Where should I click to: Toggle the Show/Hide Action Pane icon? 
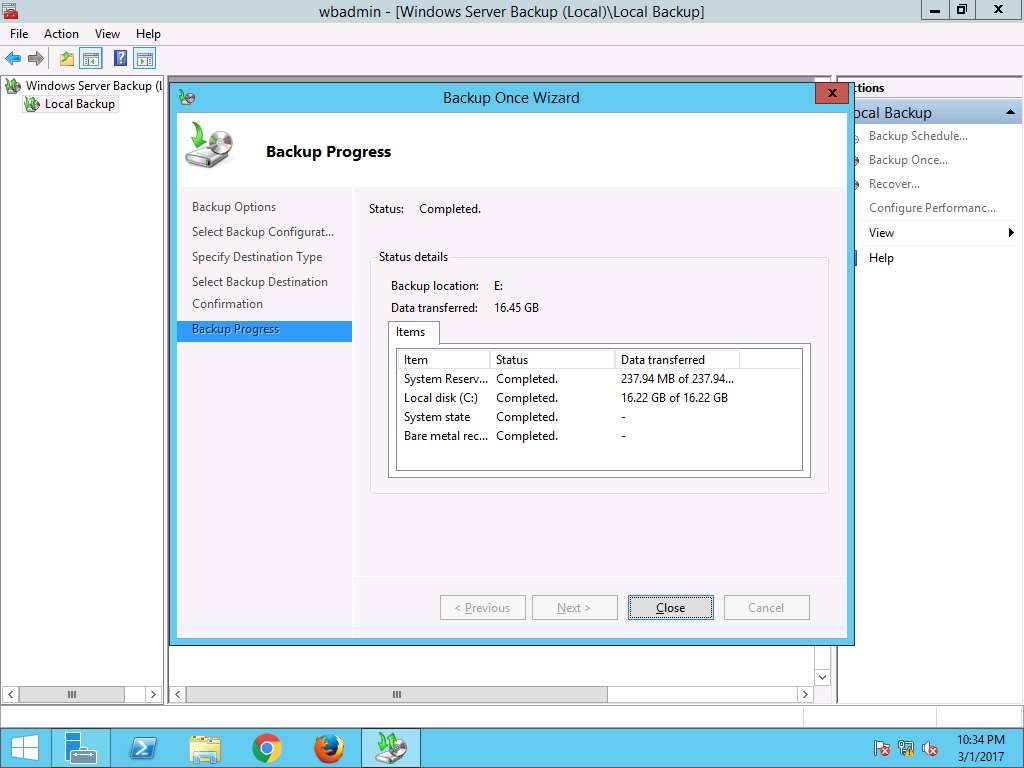point(144,59)
